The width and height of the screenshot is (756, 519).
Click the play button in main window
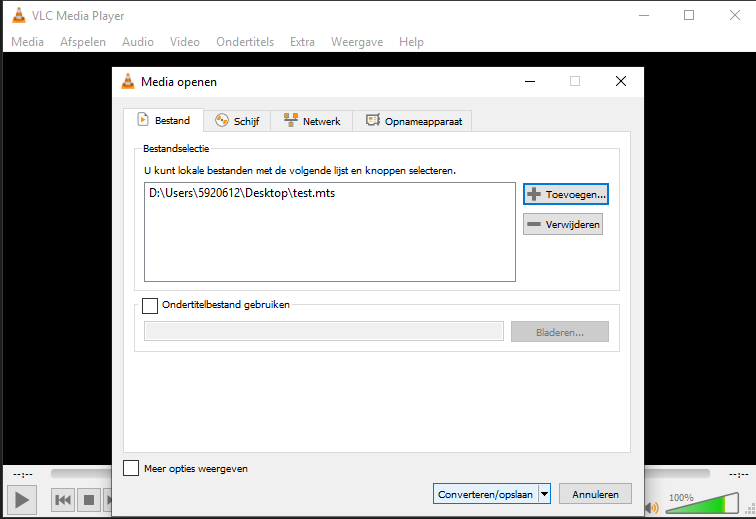point(22,500)
